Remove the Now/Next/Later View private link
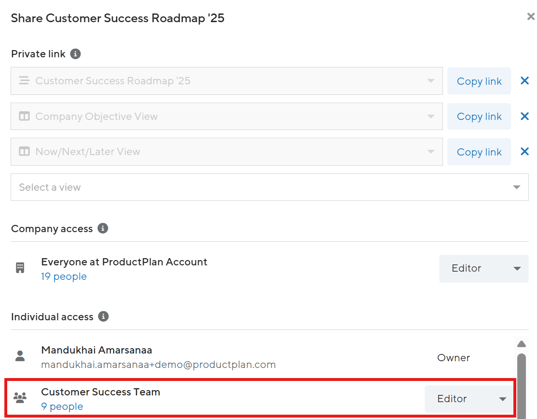 click(524, 151)
